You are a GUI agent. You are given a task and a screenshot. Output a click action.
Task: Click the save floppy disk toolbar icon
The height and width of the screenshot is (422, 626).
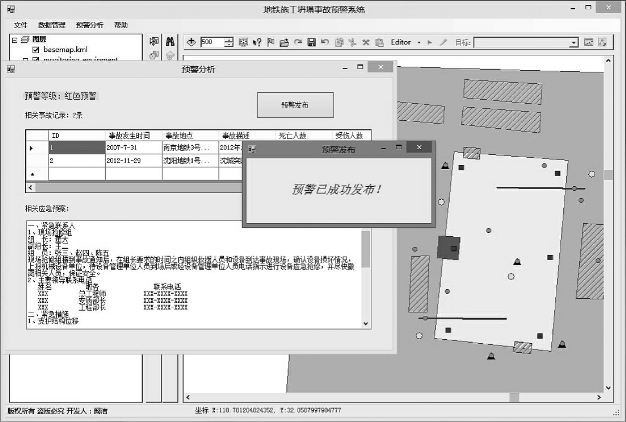(312, 43)
